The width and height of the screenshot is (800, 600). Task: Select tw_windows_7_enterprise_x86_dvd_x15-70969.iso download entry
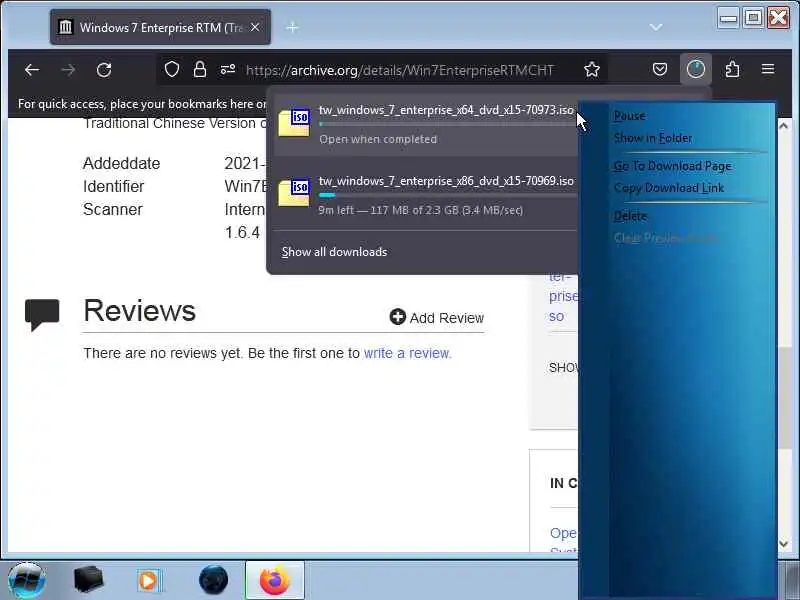click(x=427, y=195)
